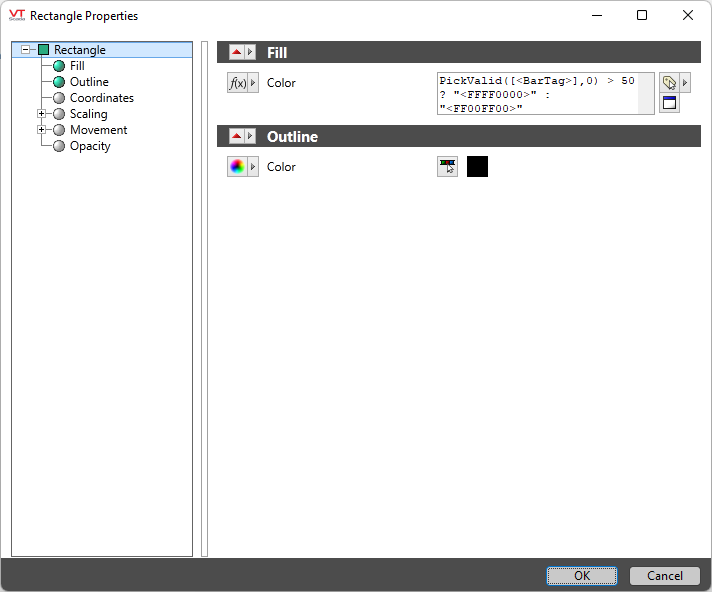Select Coordinates in the property tree
This screenshot has height=592, width=712.
101,98
